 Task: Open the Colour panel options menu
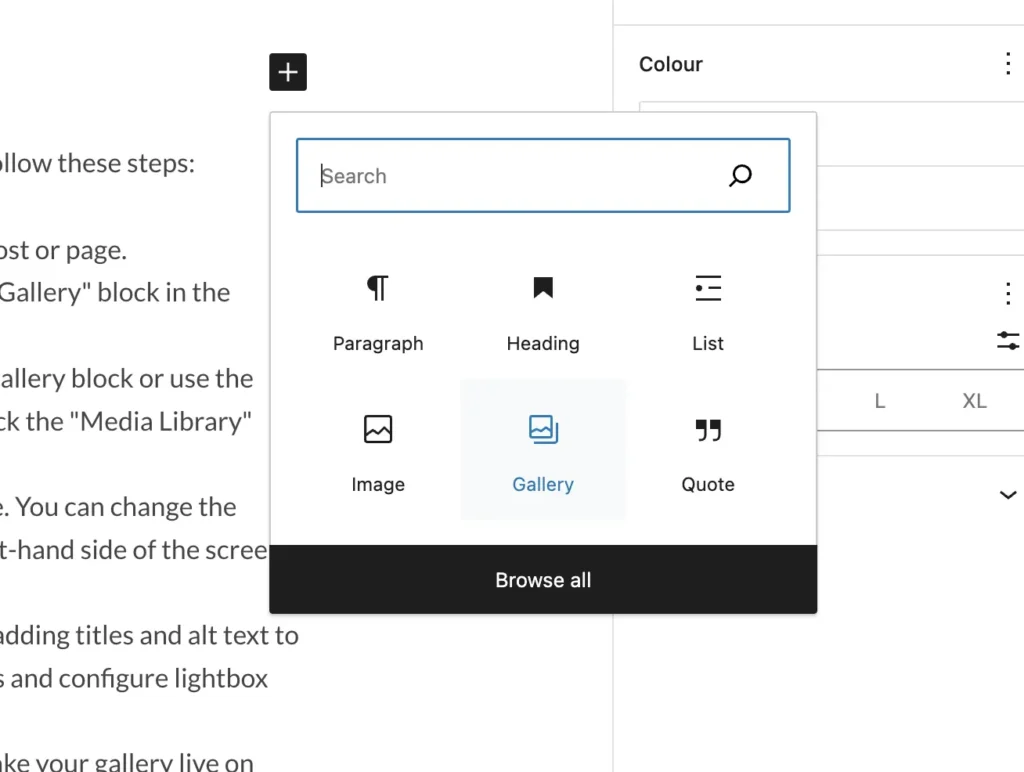(1008, 64)
